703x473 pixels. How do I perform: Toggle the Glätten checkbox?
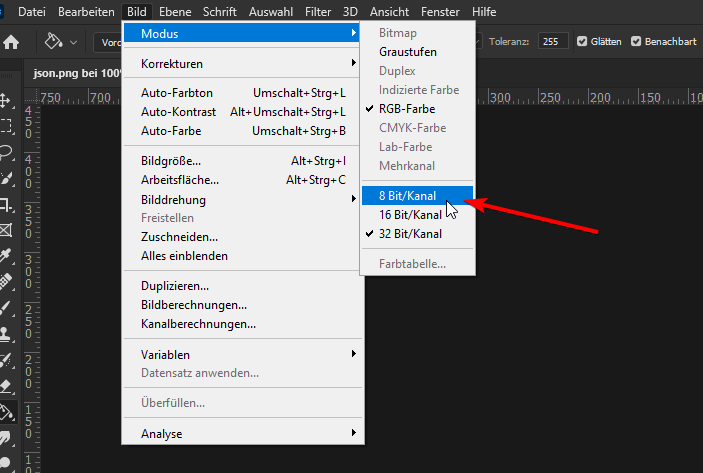[x=583, y=42]
